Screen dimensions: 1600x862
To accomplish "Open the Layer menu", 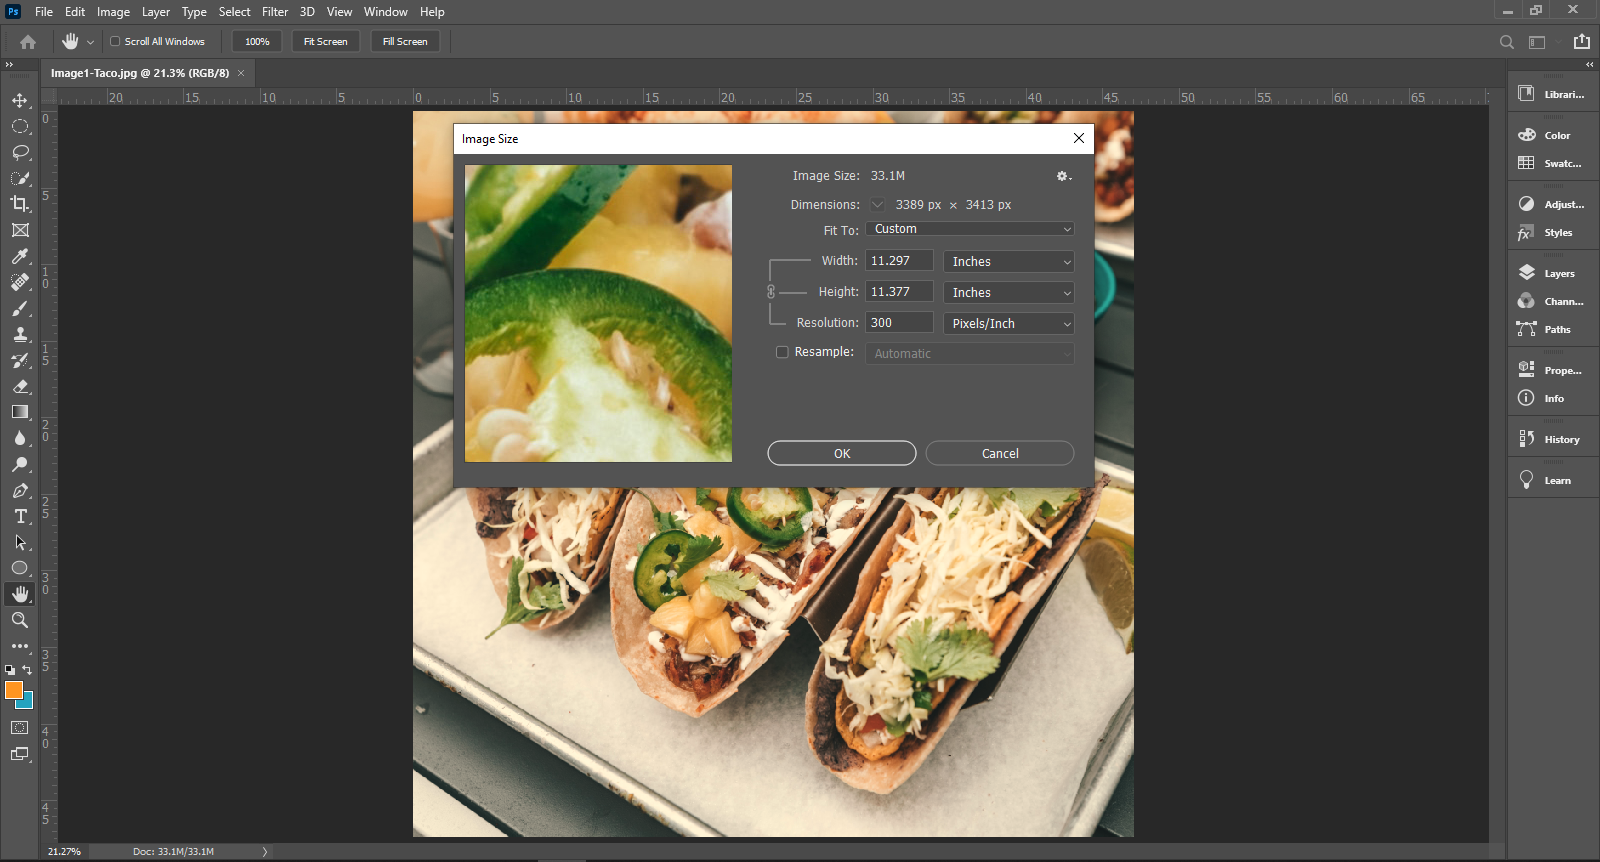I will [x=155, y=12].
